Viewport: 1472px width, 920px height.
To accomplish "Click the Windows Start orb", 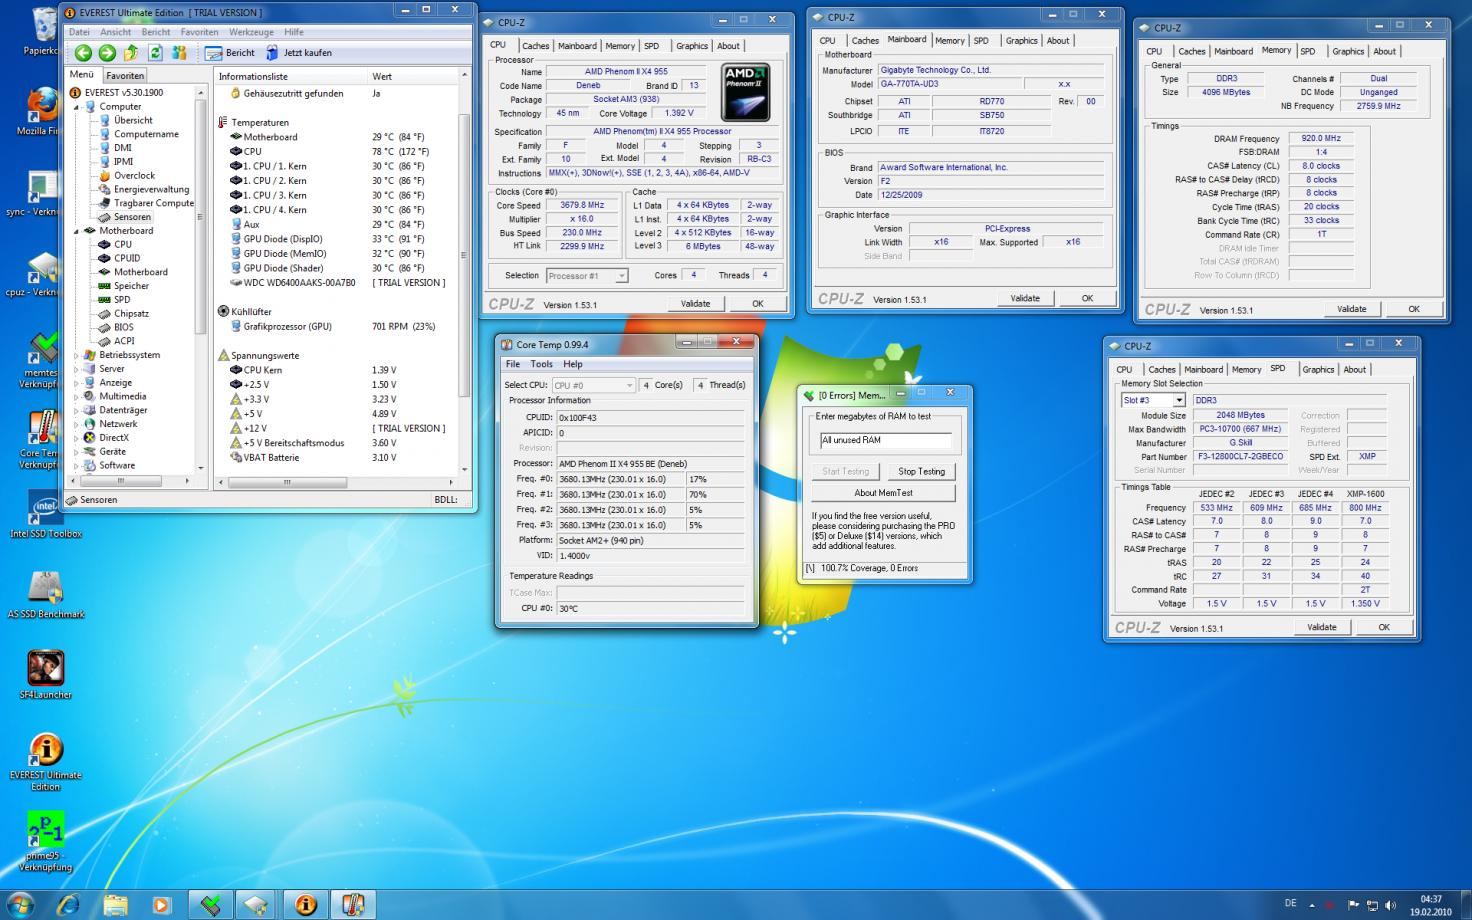I will click(20, 905).
